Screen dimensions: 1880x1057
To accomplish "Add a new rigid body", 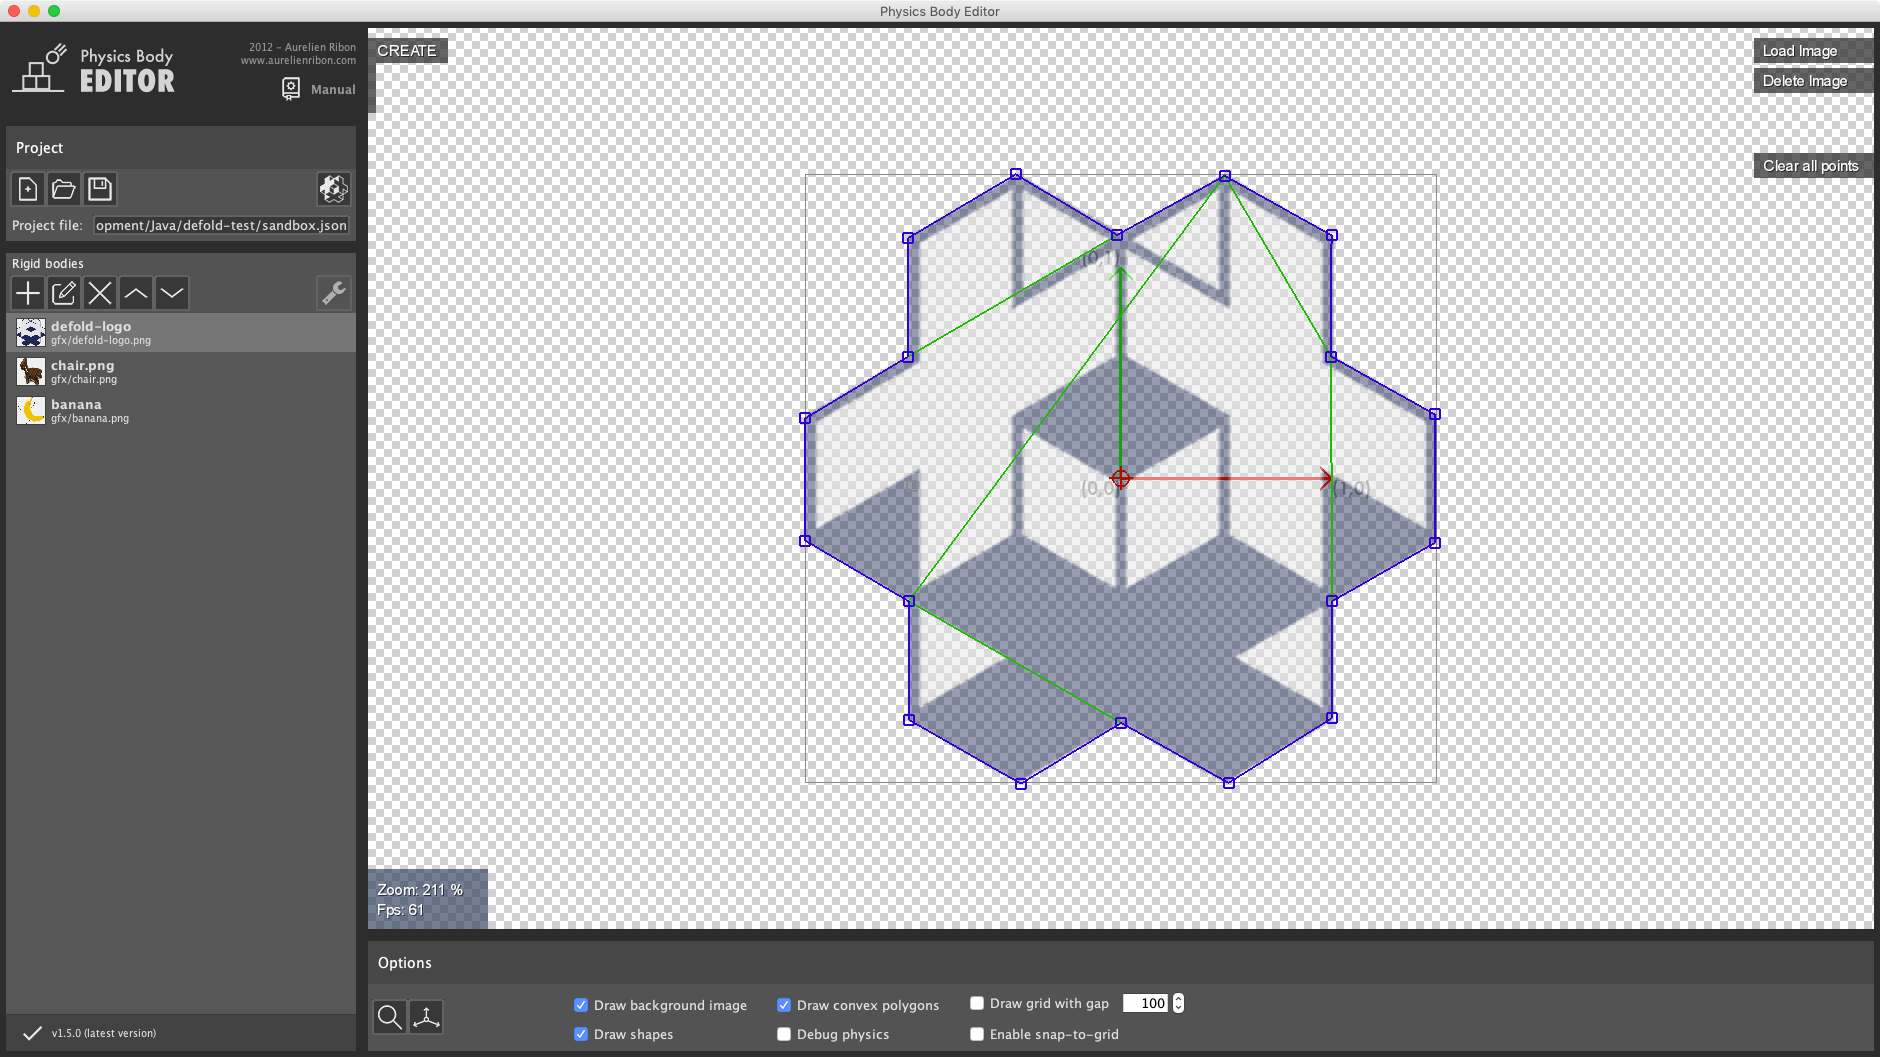I will [28, 293].
